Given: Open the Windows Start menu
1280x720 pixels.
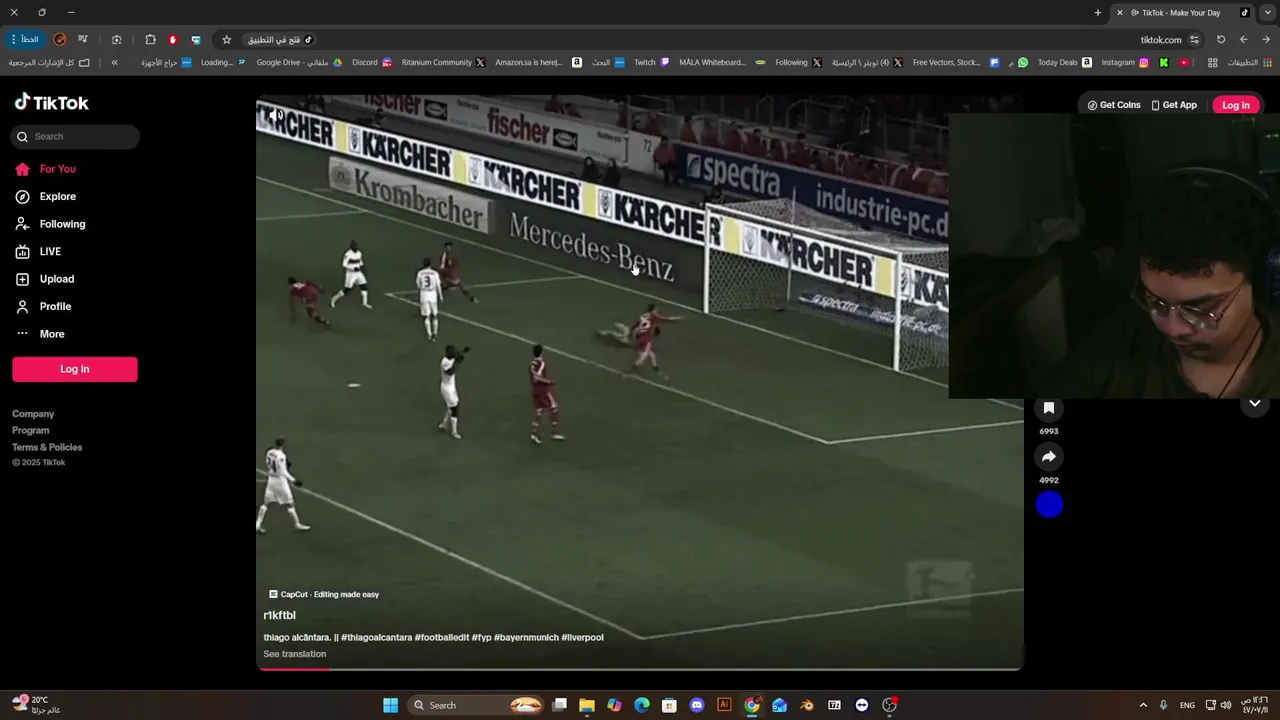Looking at the screenshot, I should 390,705.
